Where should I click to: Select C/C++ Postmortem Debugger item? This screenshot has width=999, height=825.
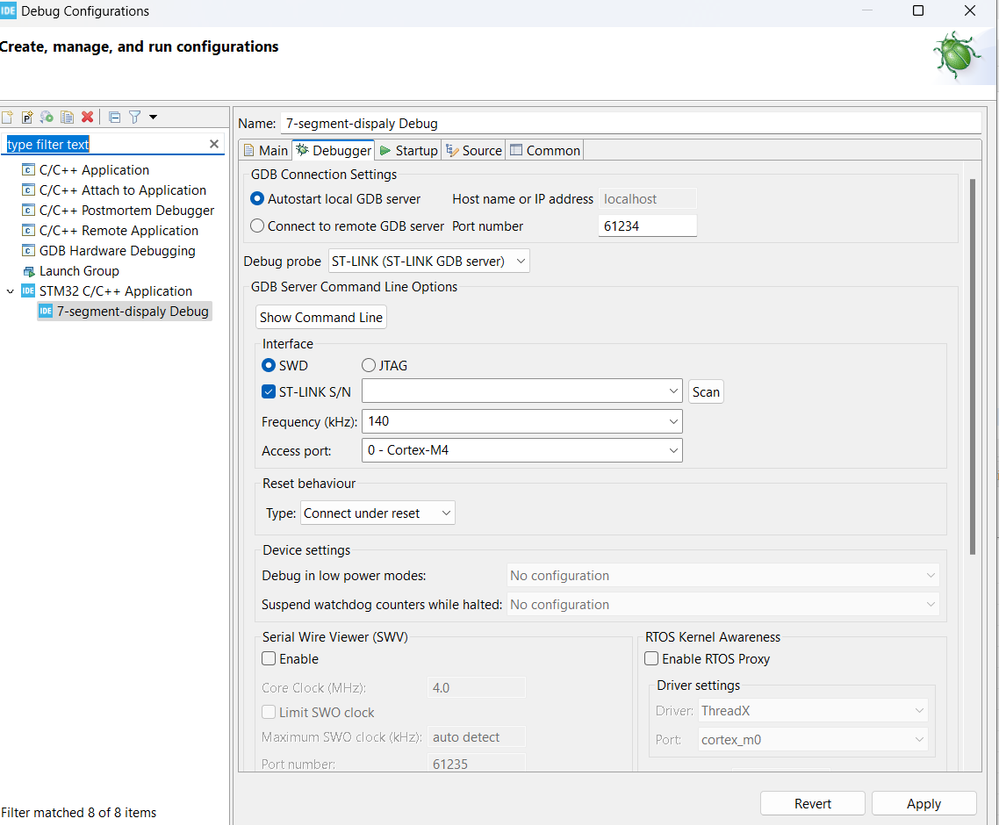tap(118, 210)
